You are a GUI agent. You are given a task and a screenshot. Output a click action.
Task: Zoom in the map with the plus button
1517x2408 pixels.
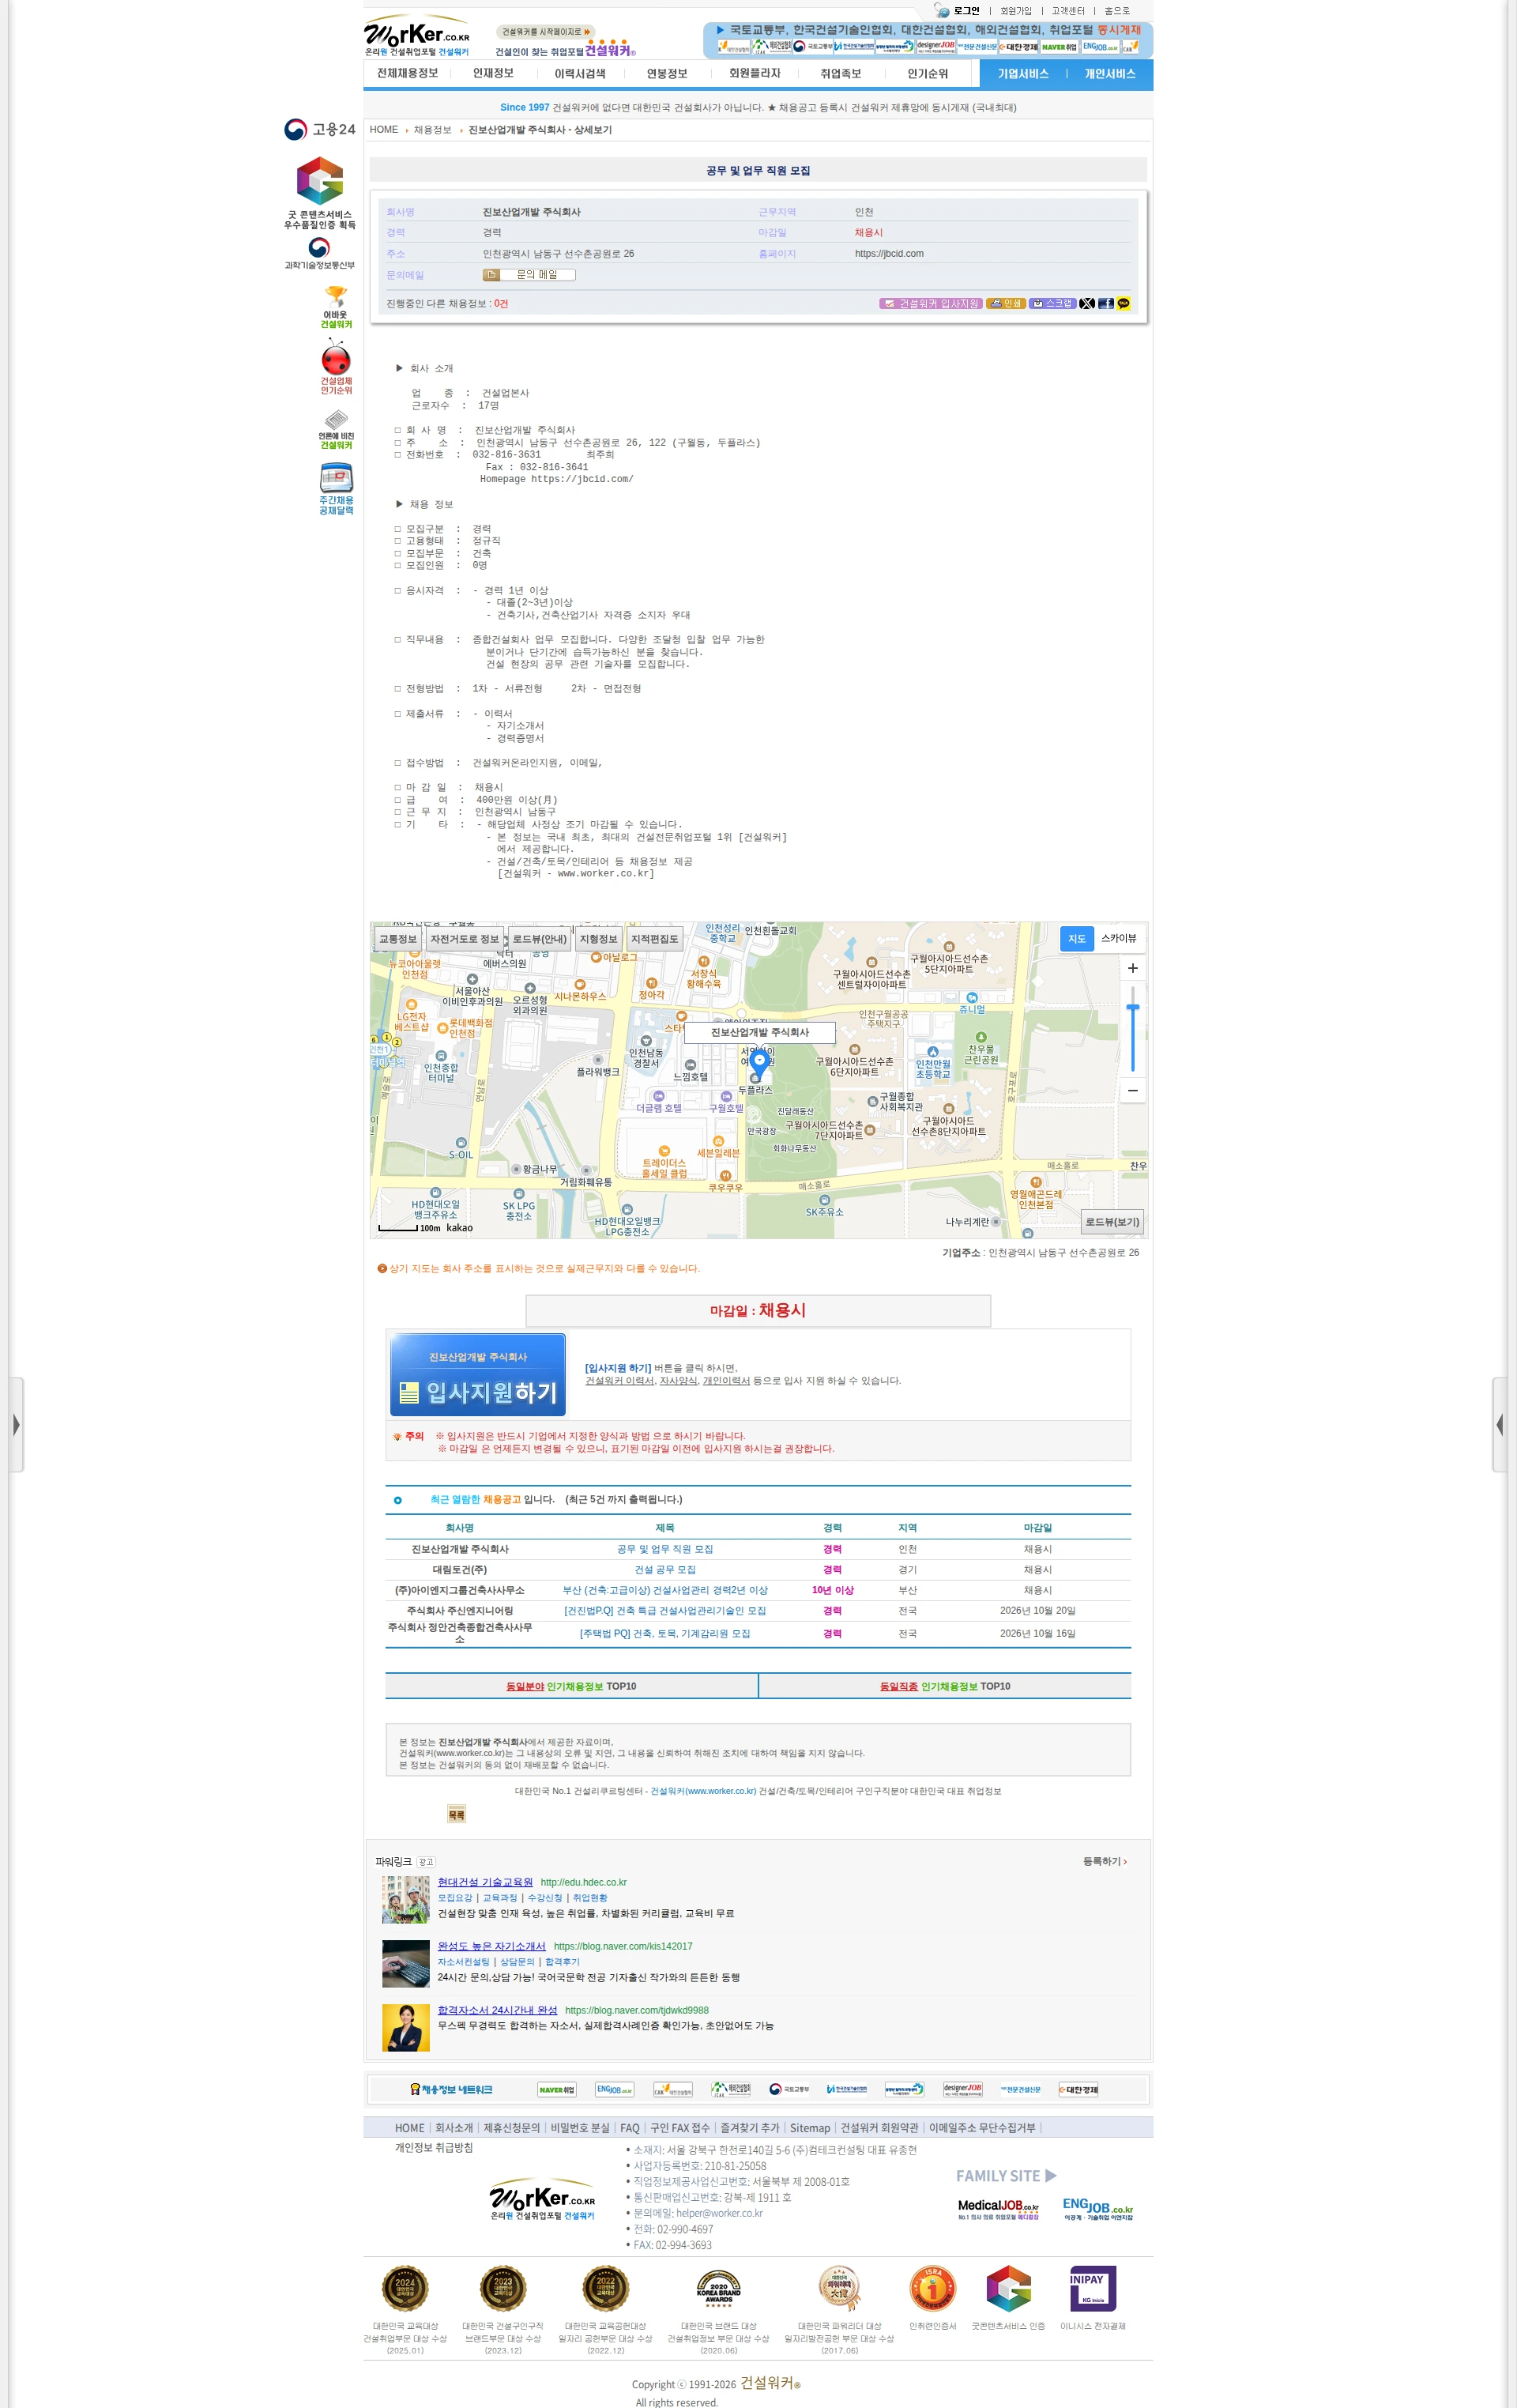[1132, 968]
